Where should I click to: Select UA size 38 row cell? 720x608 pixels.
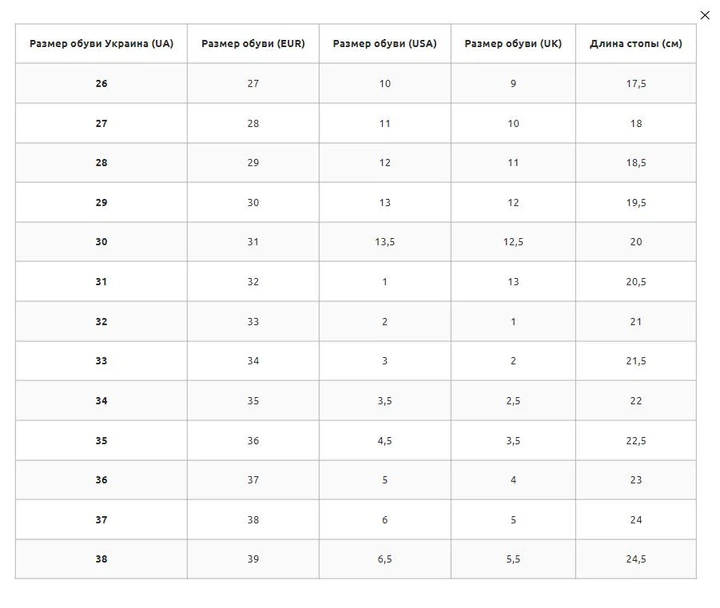(101, 559)
